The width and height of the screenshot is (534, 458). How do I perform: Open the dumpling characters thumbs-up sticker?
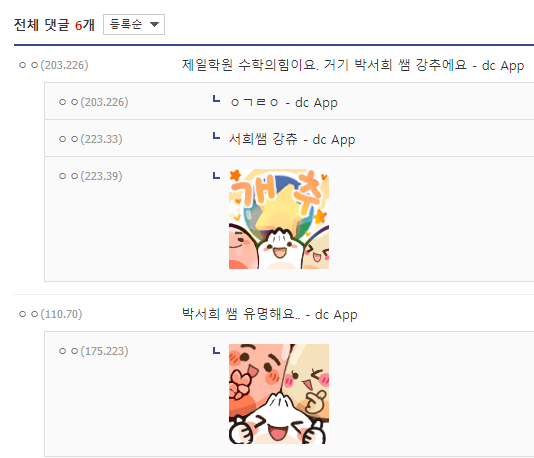(x=279, y=394)
